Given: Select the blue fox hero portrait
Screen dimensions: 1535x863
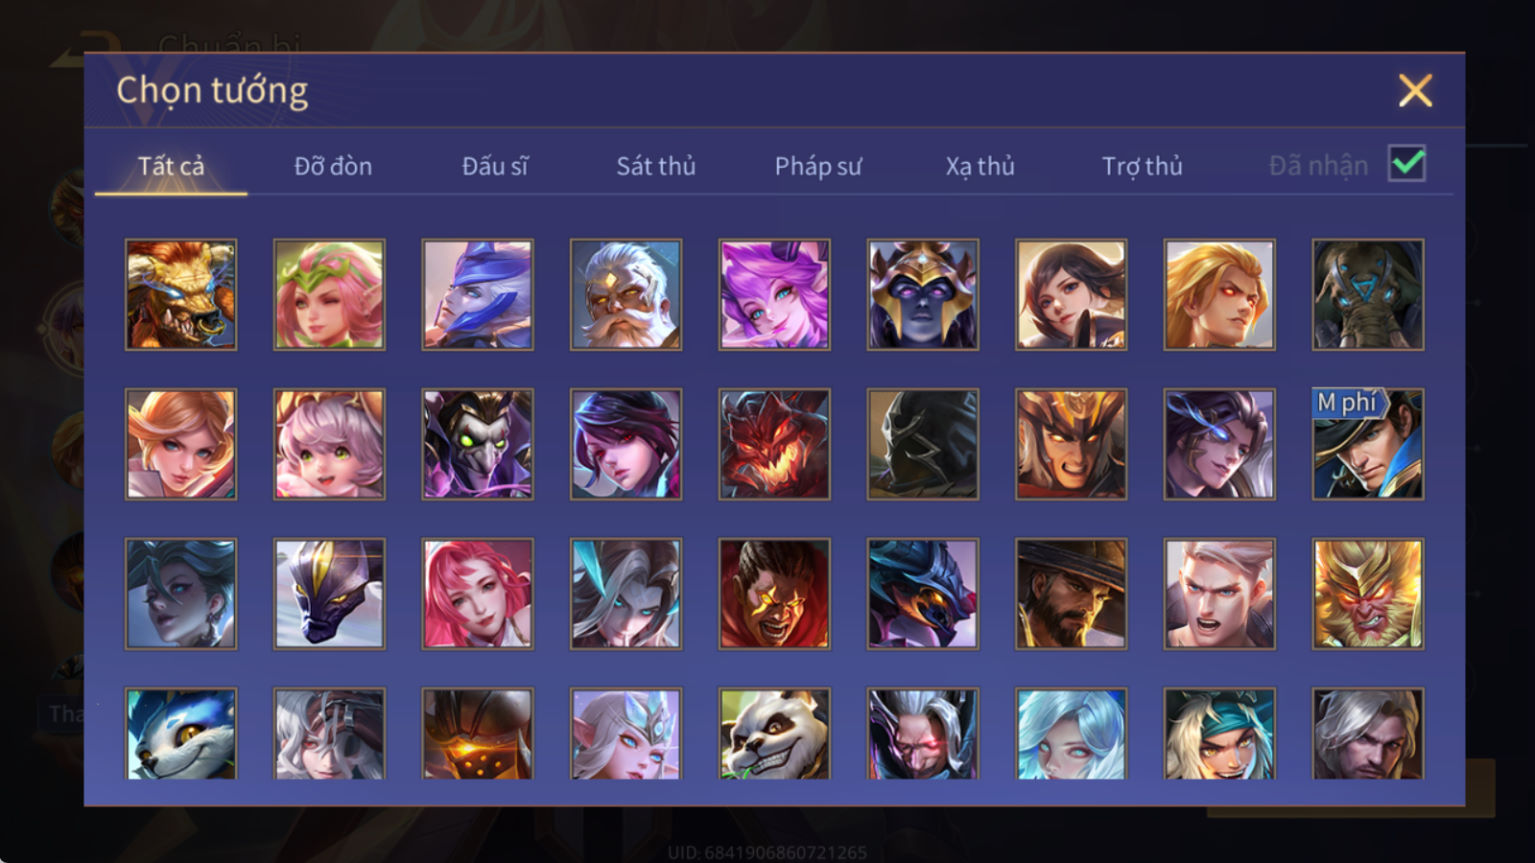Looking at the screenshot, I should 181,733.
